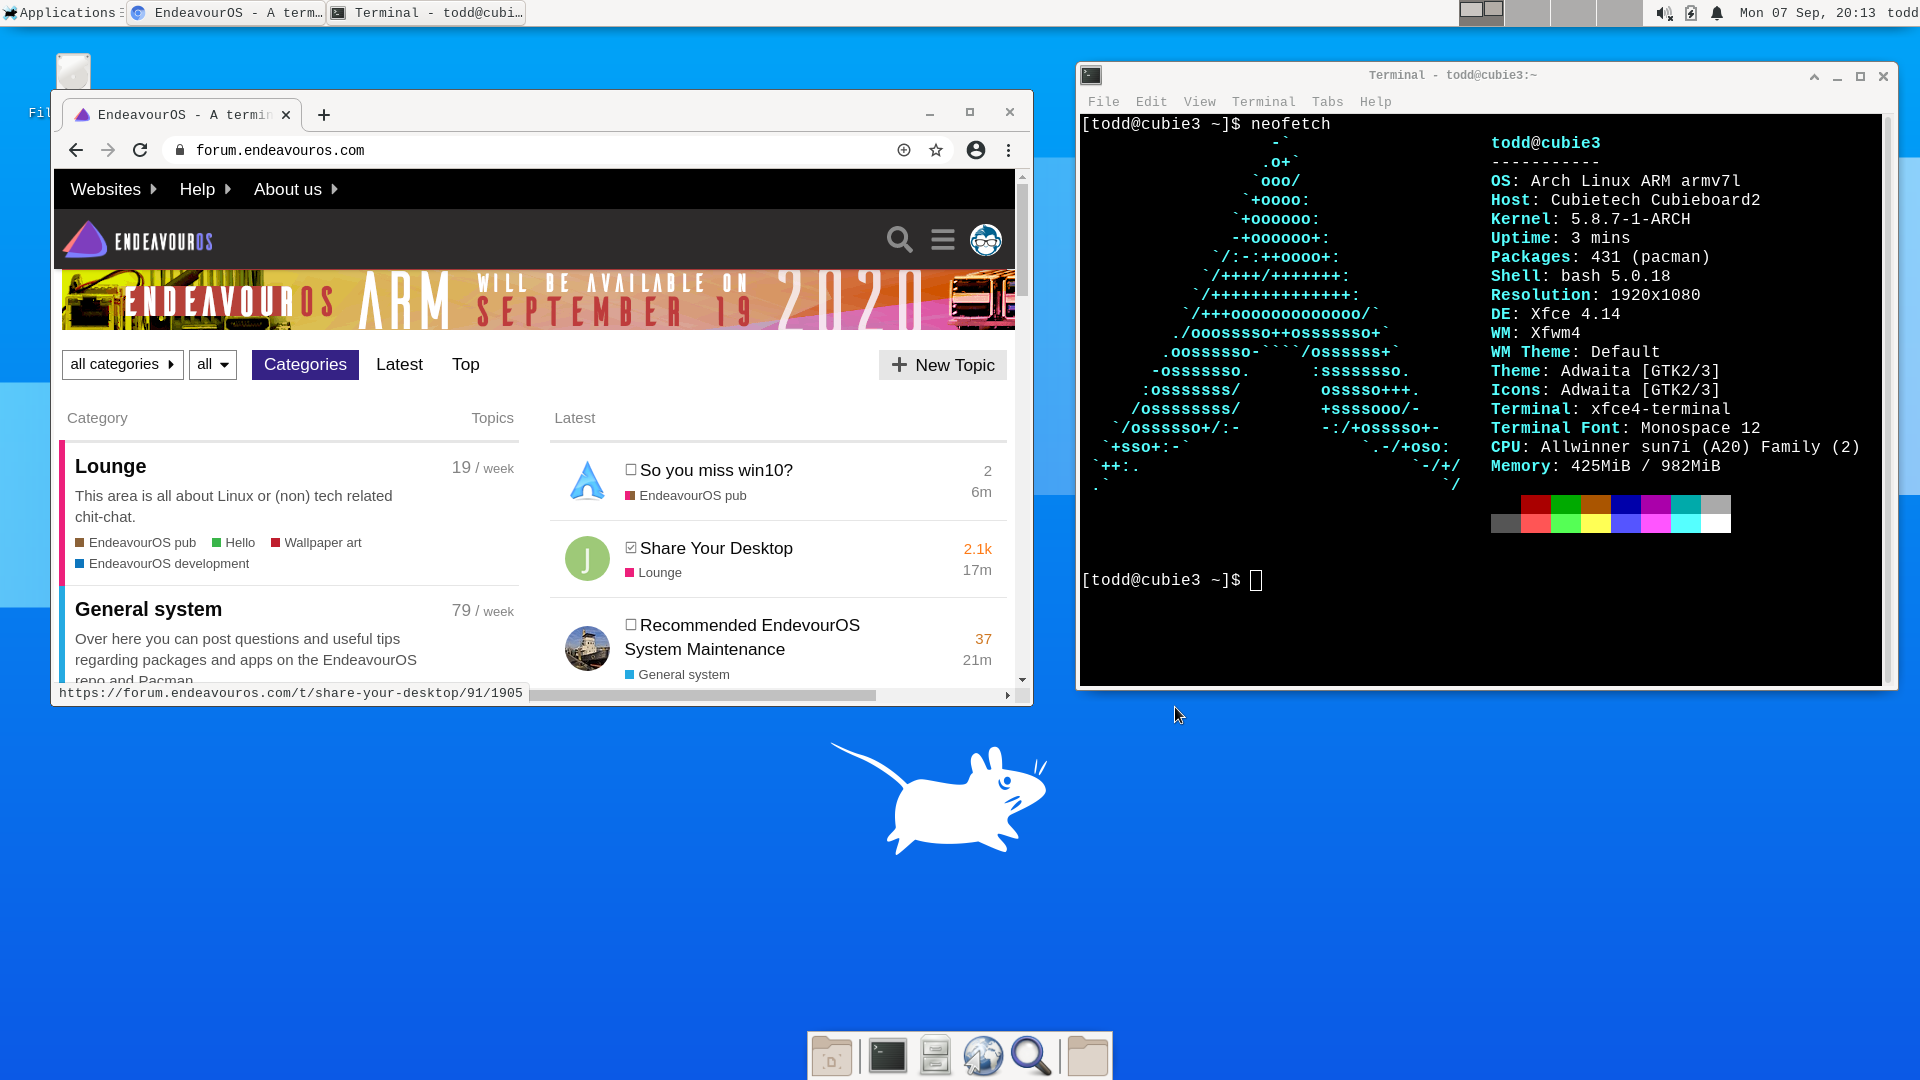Screen dimensions: 1920x1080
Task: Click the battery power icon in the panel
Action: click(1691, 13)
